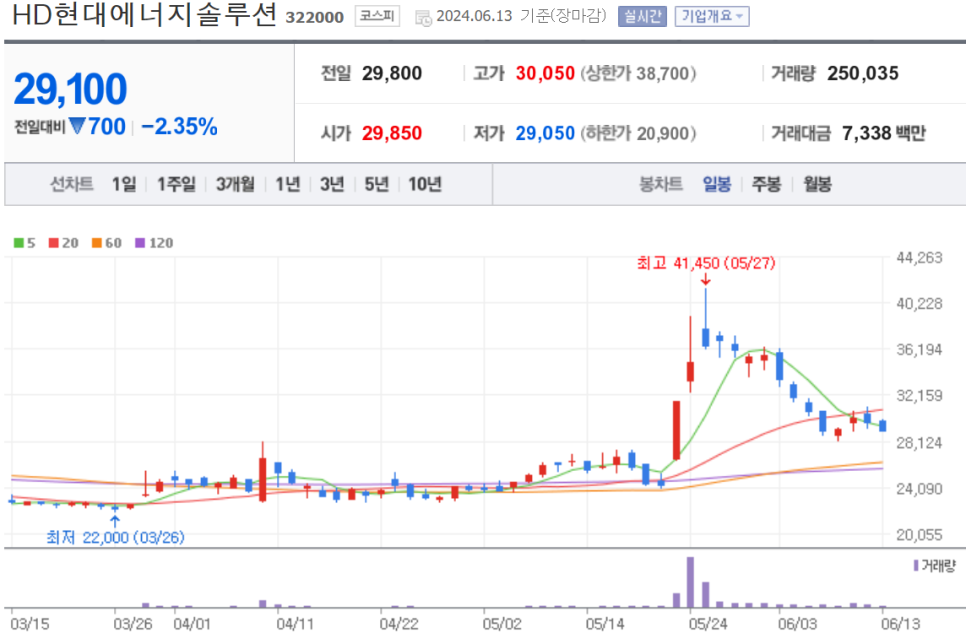966x644 pixels.
Task: Click the purple 거래량 legend marker
Action: pos(916,565)
